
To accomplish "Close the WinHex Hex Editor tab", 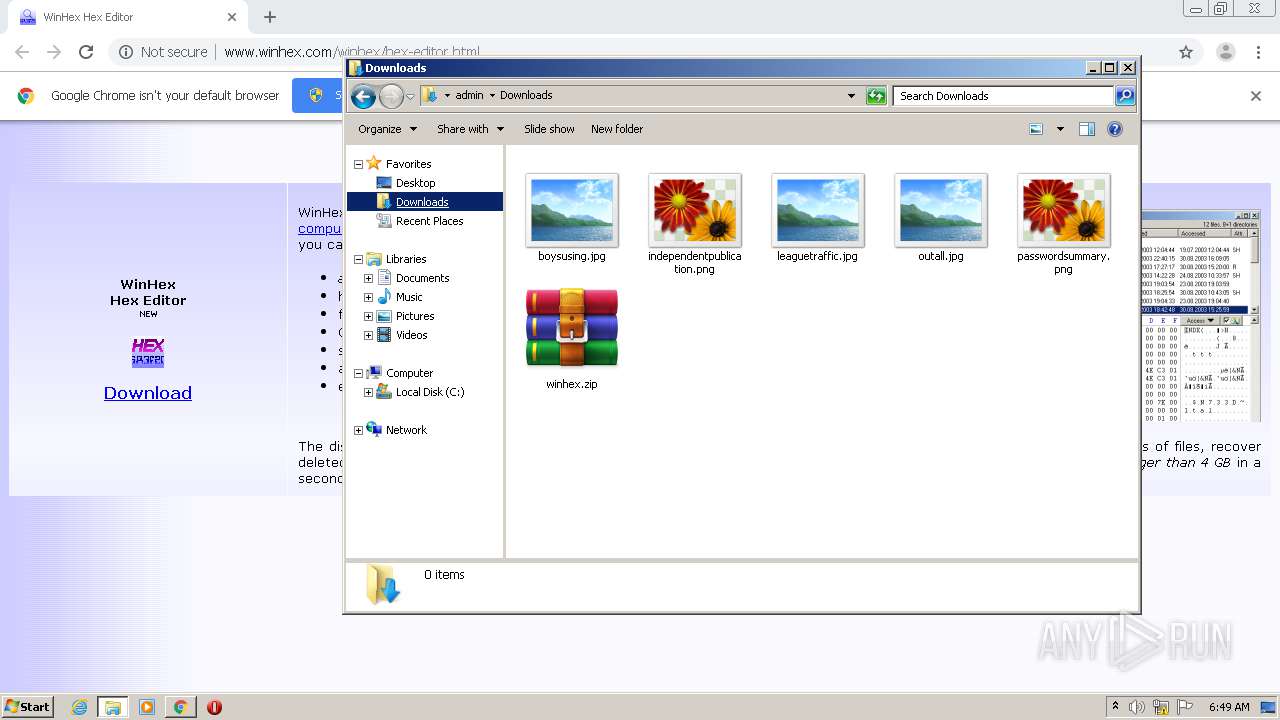I will point(232,17).
